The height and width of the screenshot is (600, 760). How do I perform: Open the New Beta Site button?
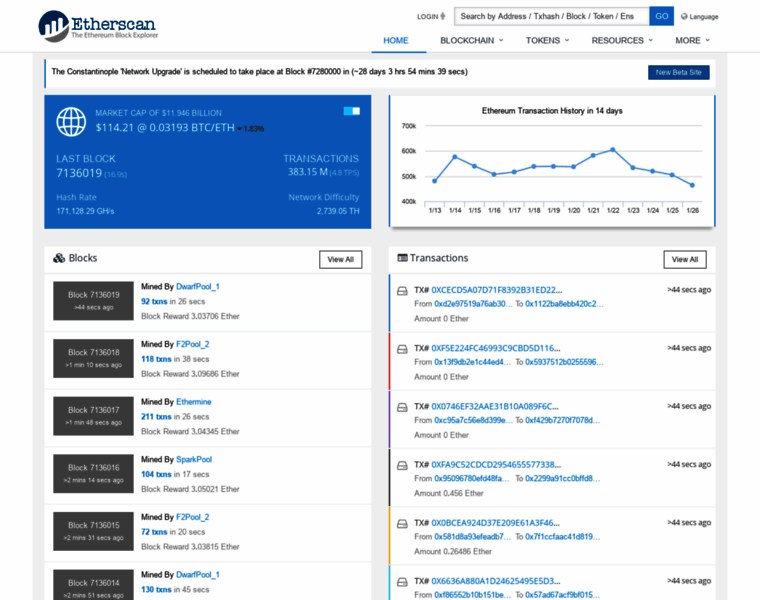(x=679, y=72)
